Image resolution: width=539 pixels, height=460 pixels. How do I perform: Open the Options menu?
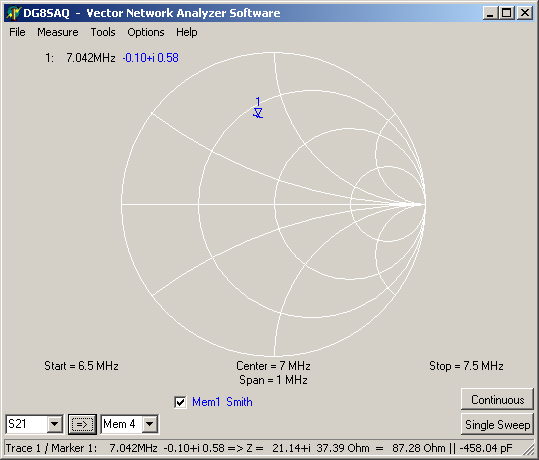(146, 32)
